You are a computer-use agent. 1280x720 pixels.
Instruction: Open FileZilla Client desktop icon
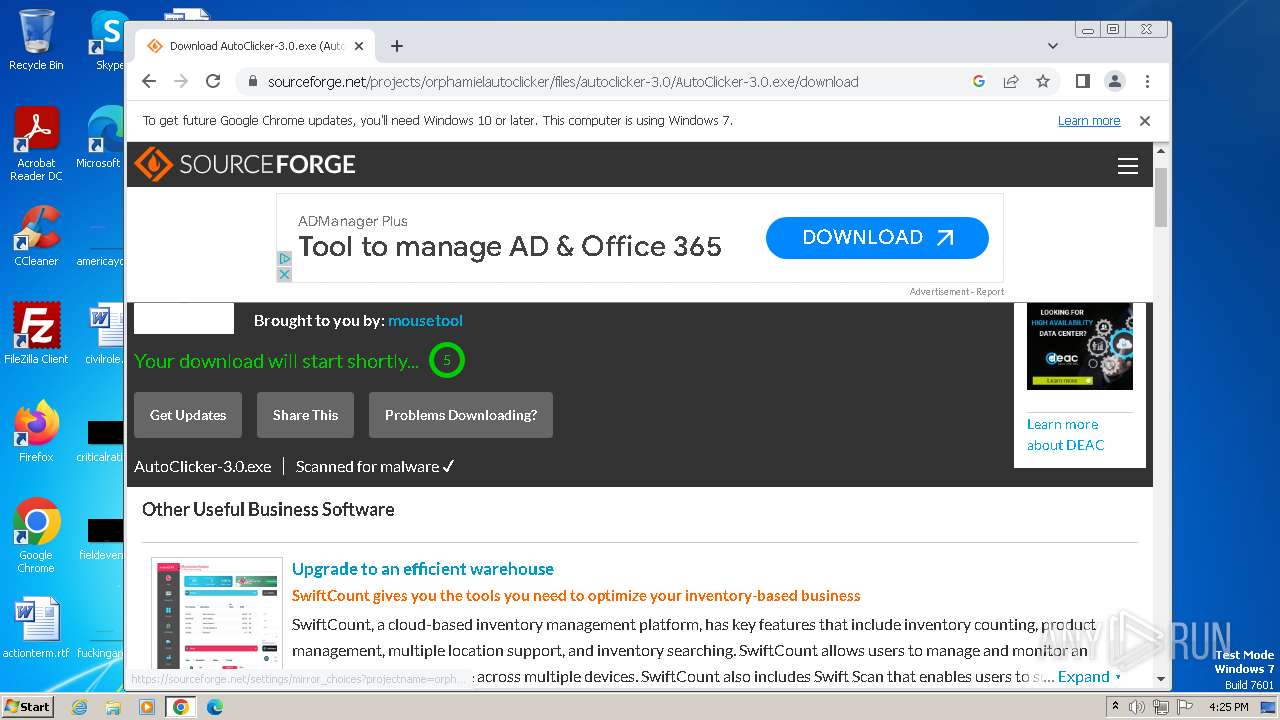click(36, 334)
